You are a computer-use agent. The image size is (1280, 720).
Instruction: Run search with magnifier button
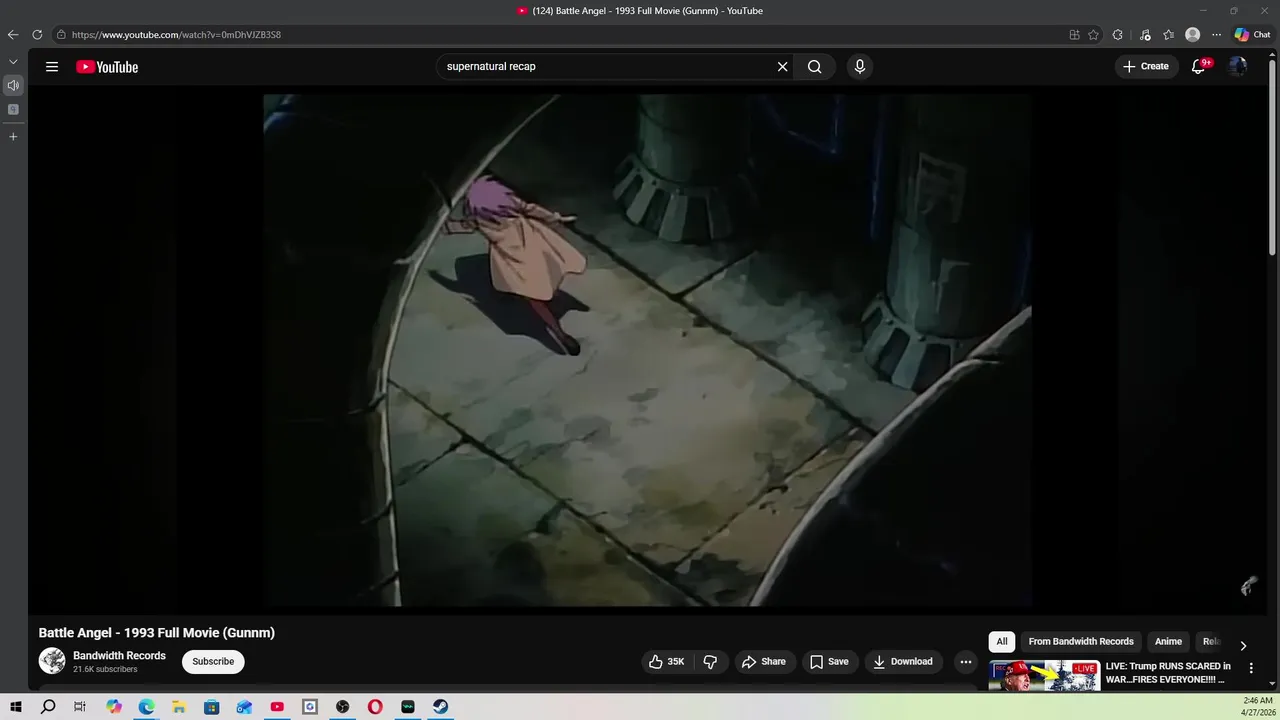point(815,67)
